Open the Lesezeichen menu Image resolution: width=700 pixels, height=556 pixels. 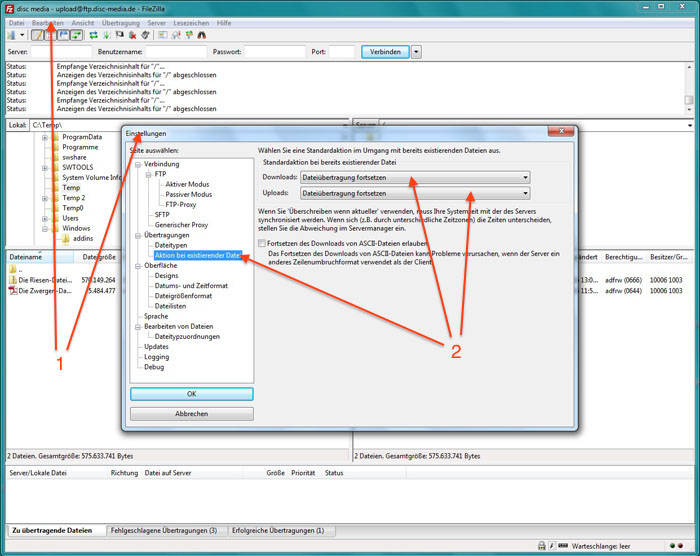point(191,23)
